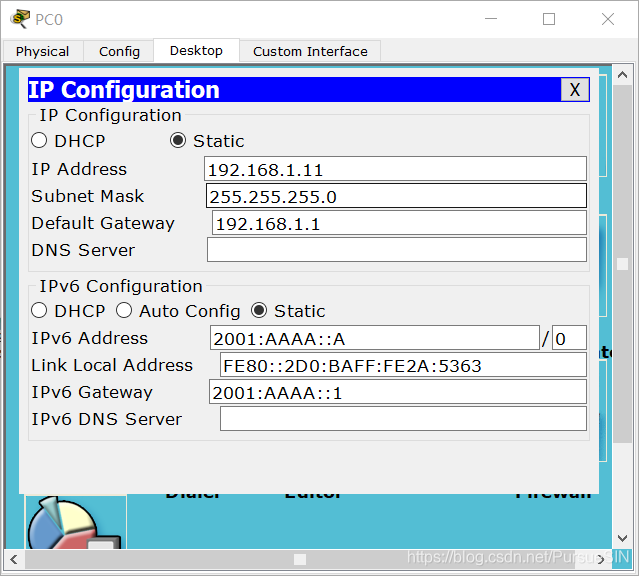Select the IPv4 Static radio button
Screen dimensions: 639x576
[178, 141]
